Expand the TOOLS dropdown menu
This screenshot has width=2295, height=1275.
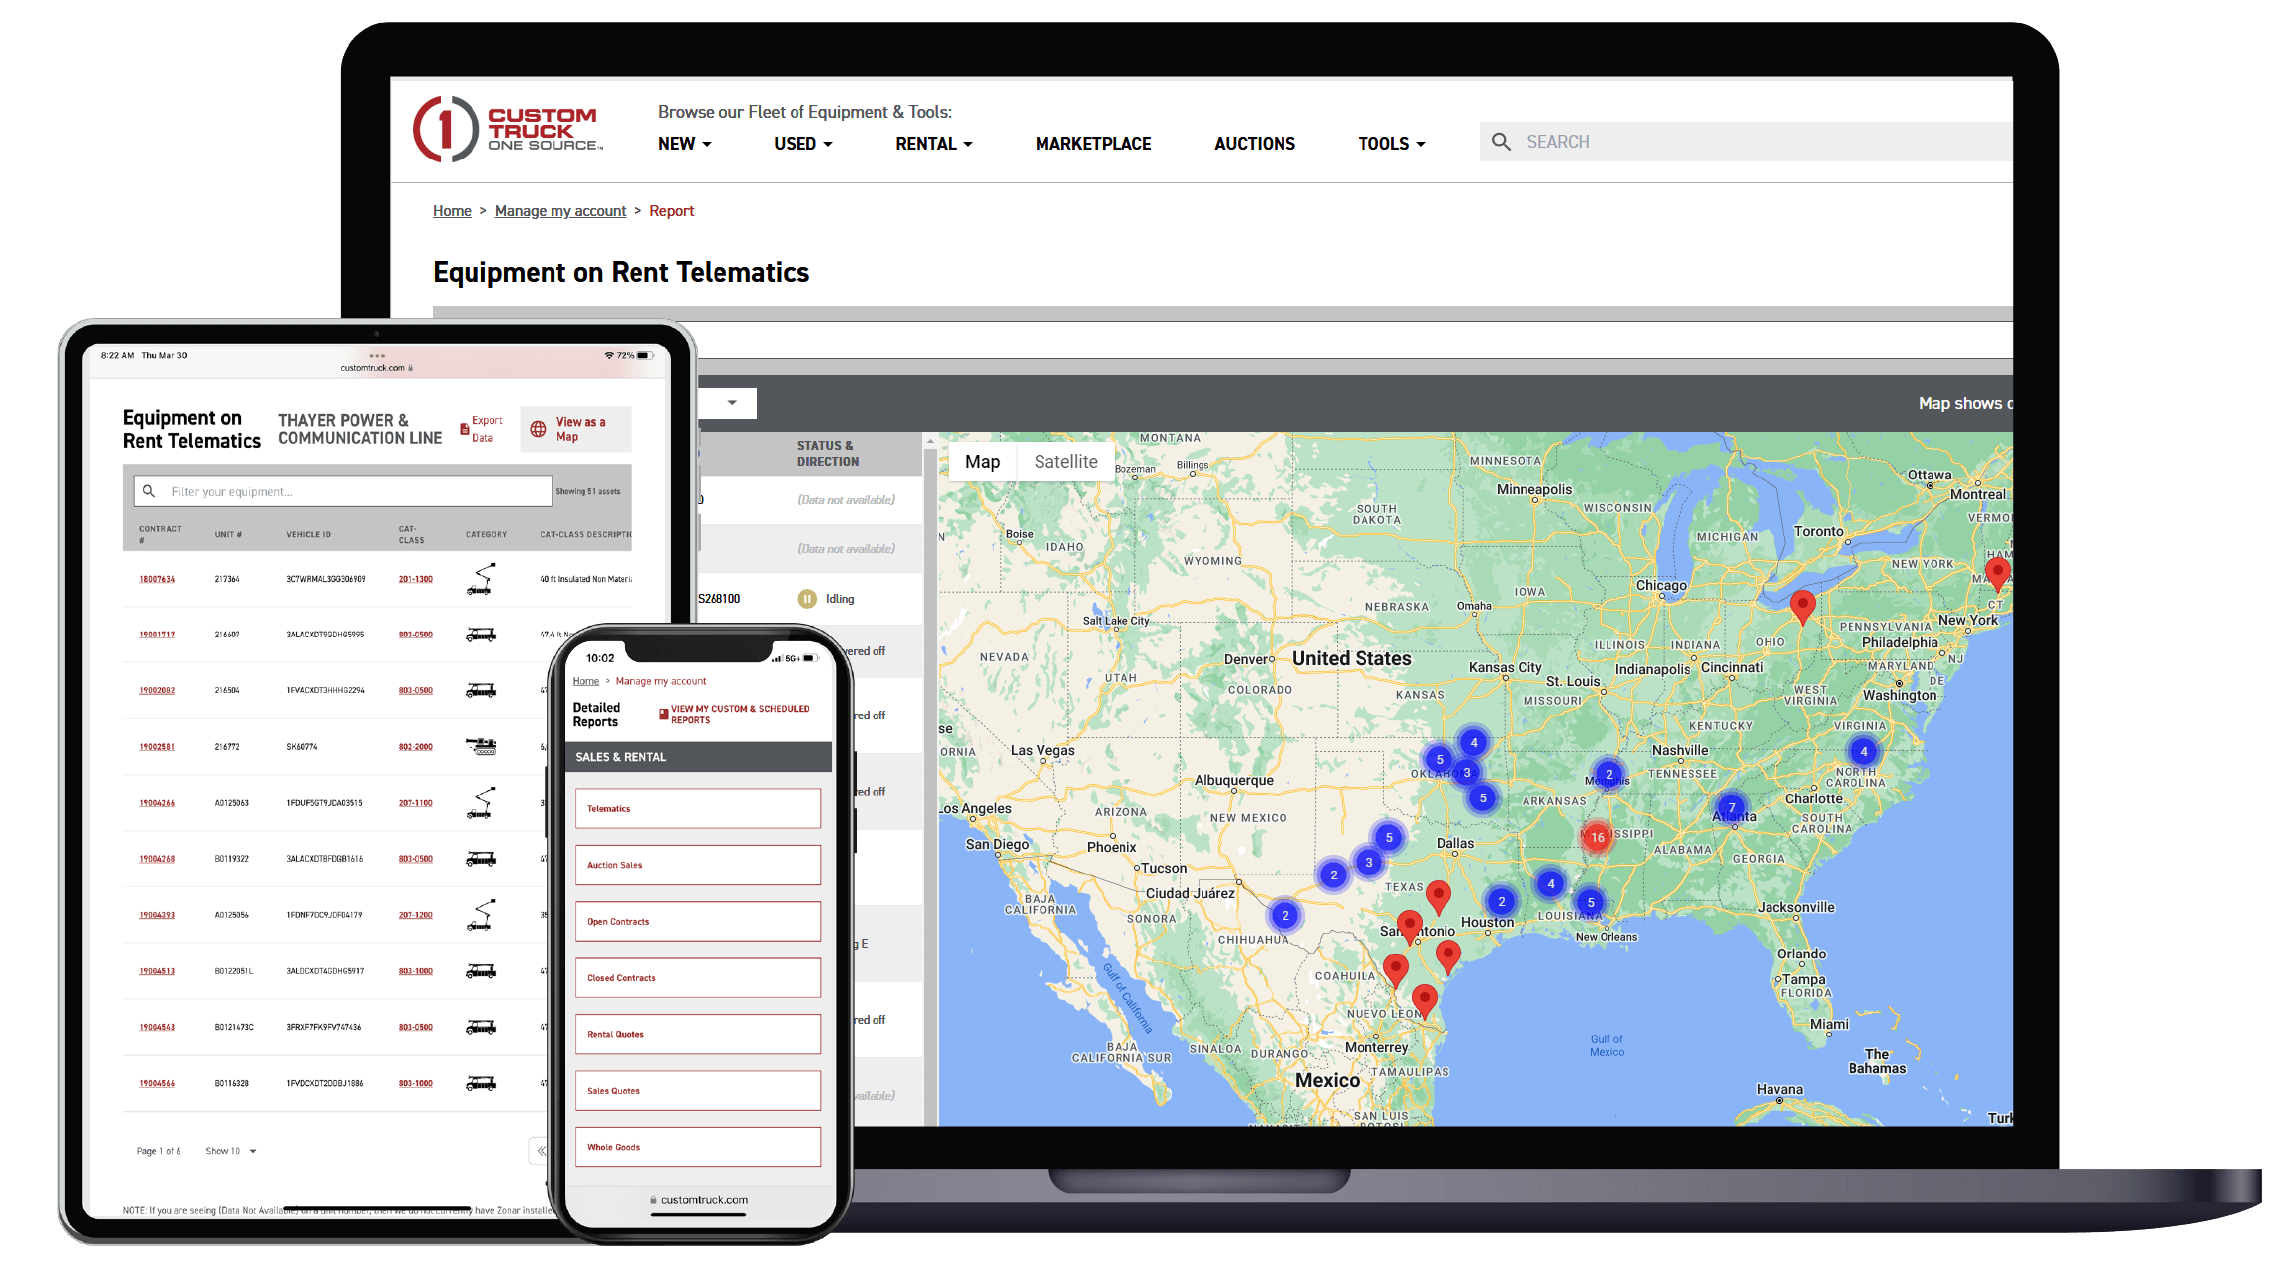(x=1392, y=144)
